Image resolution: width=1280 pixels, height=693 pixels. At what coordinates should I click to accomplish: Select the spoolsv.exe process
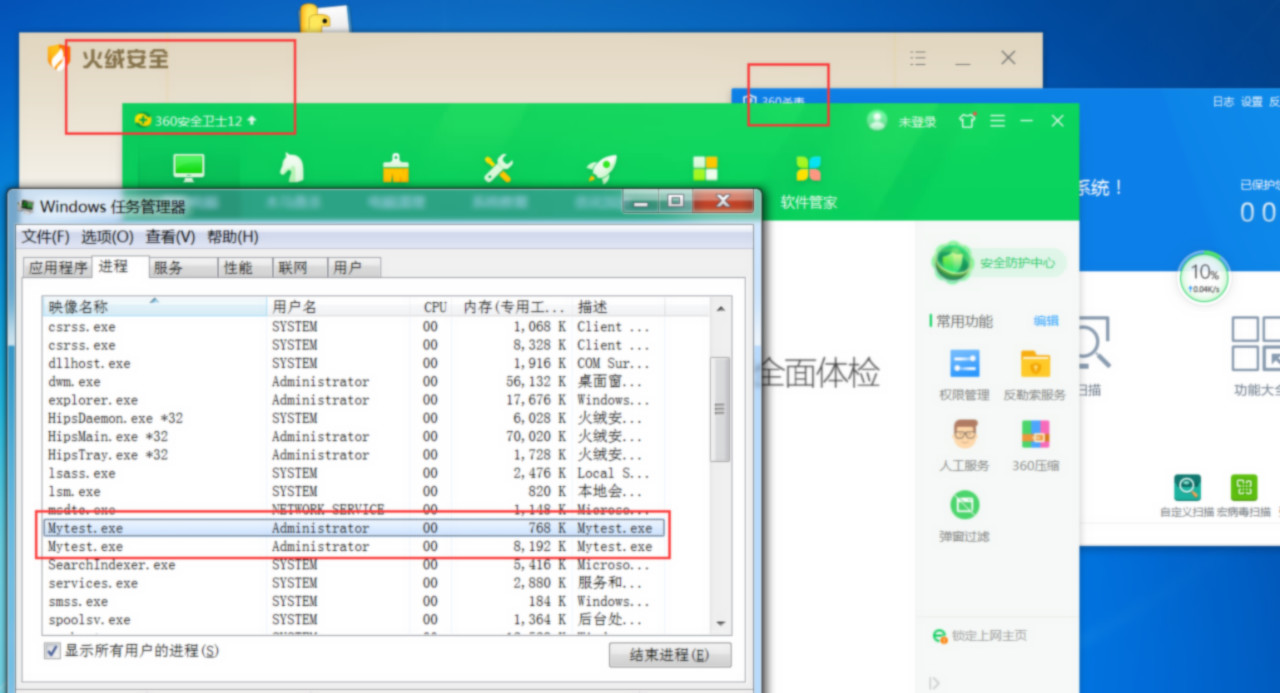355,620
